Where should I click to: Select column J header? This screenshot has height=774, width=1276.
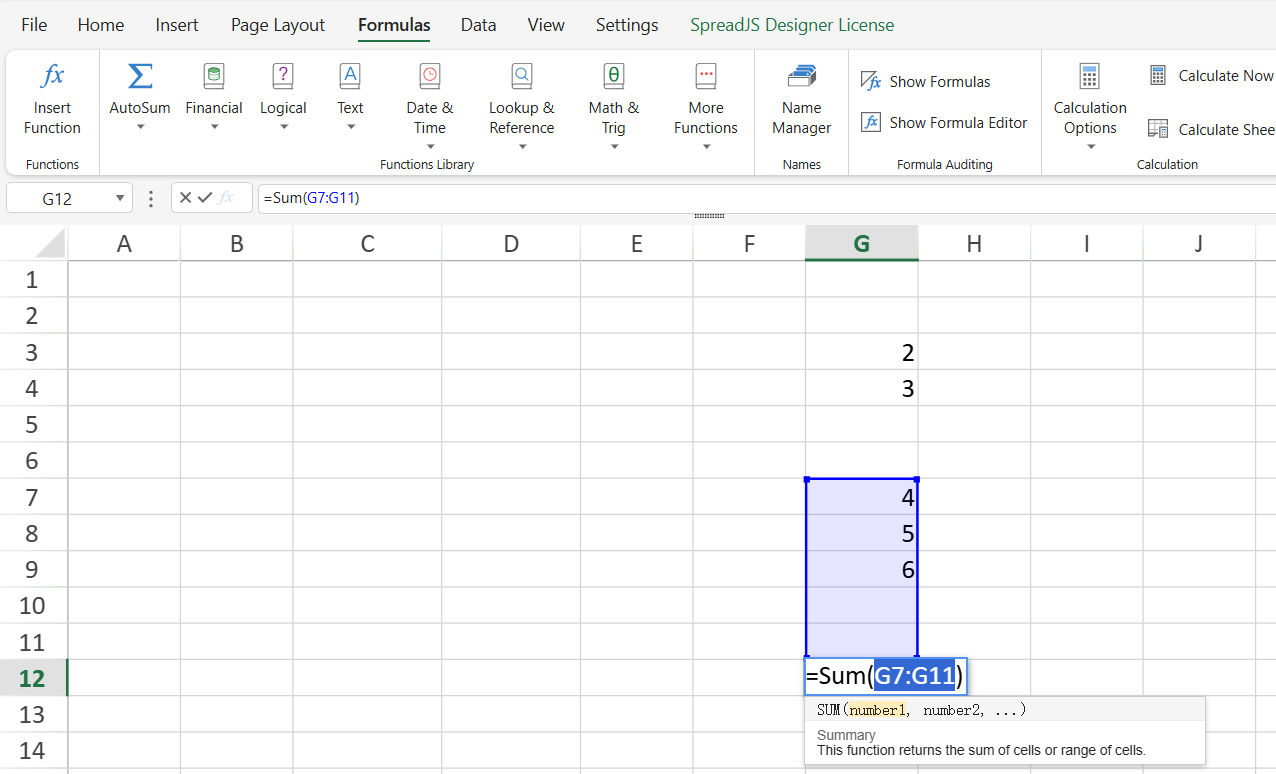click(1199, 243)
